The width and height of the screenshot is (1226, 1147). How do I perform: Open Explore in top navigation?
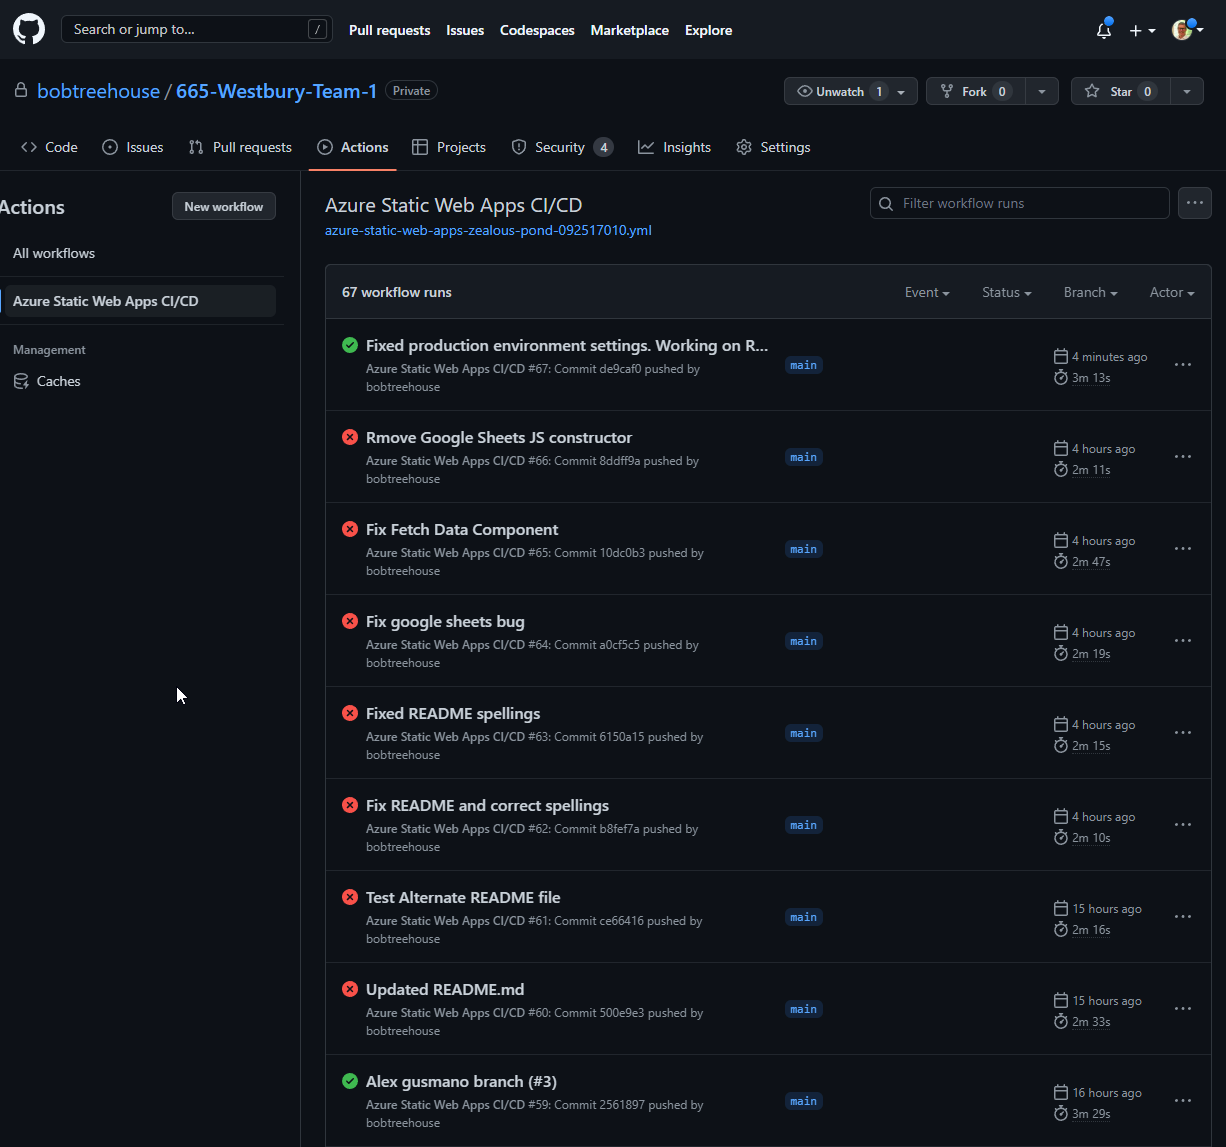(x=709, y=30)
